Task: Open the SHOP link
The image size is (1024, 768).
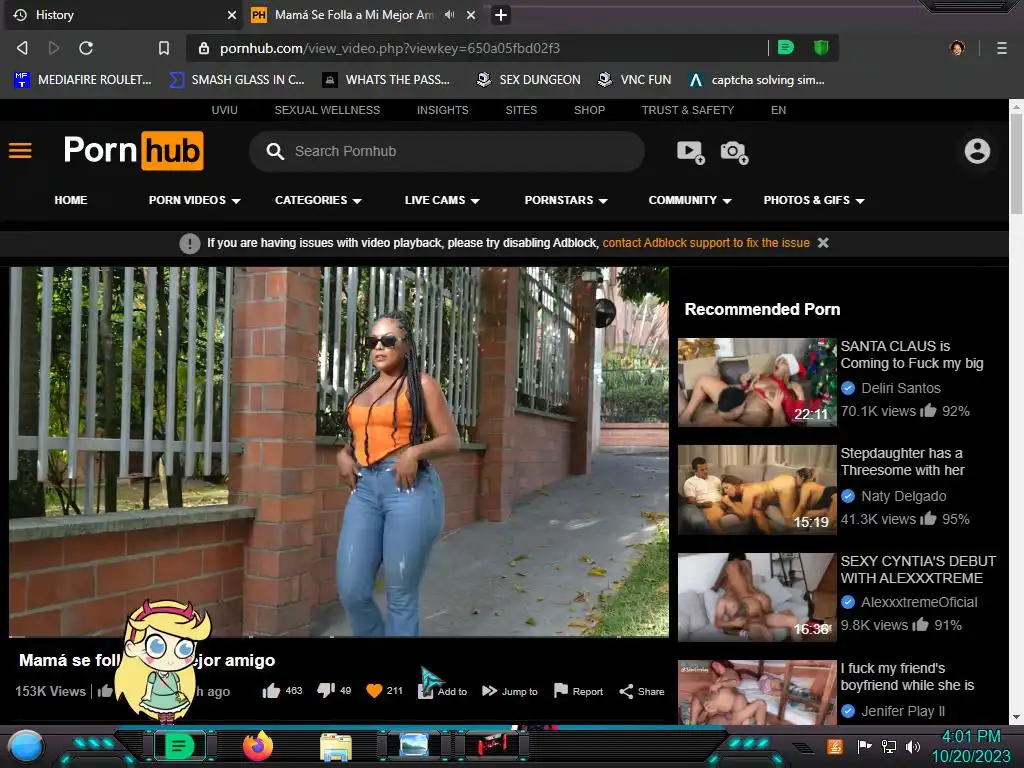Action: [589, 110]
